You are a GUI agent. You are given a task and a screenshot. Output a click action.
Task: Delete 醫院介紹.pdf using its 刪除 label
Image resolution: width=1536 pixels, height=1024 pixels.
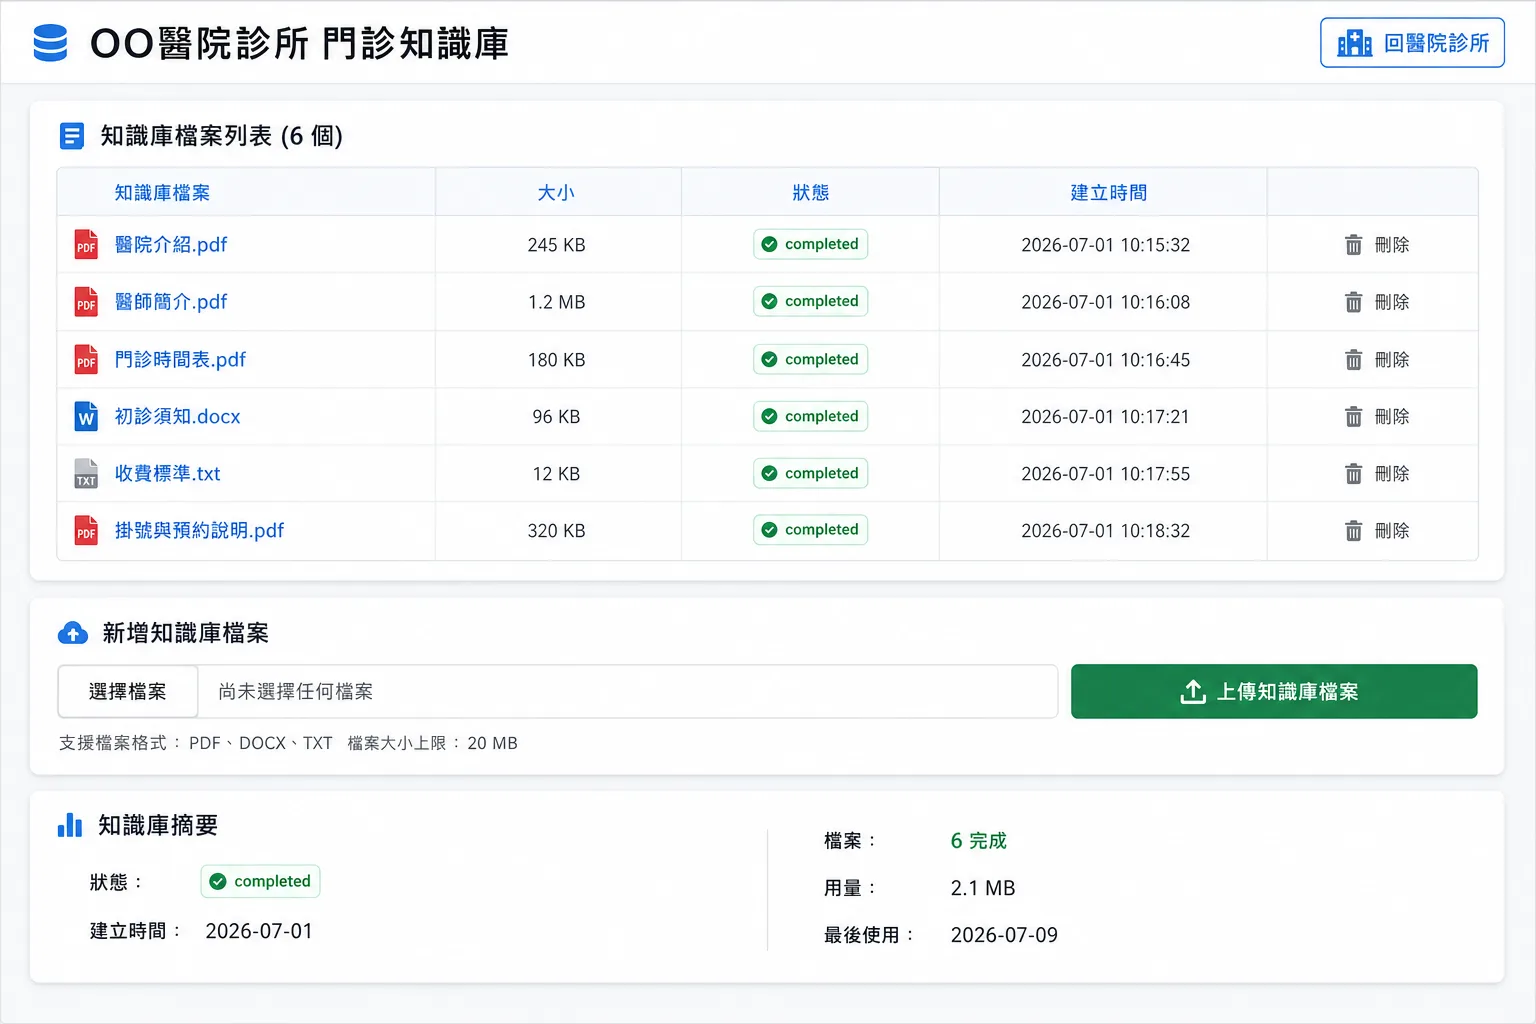coord(1392,245)
